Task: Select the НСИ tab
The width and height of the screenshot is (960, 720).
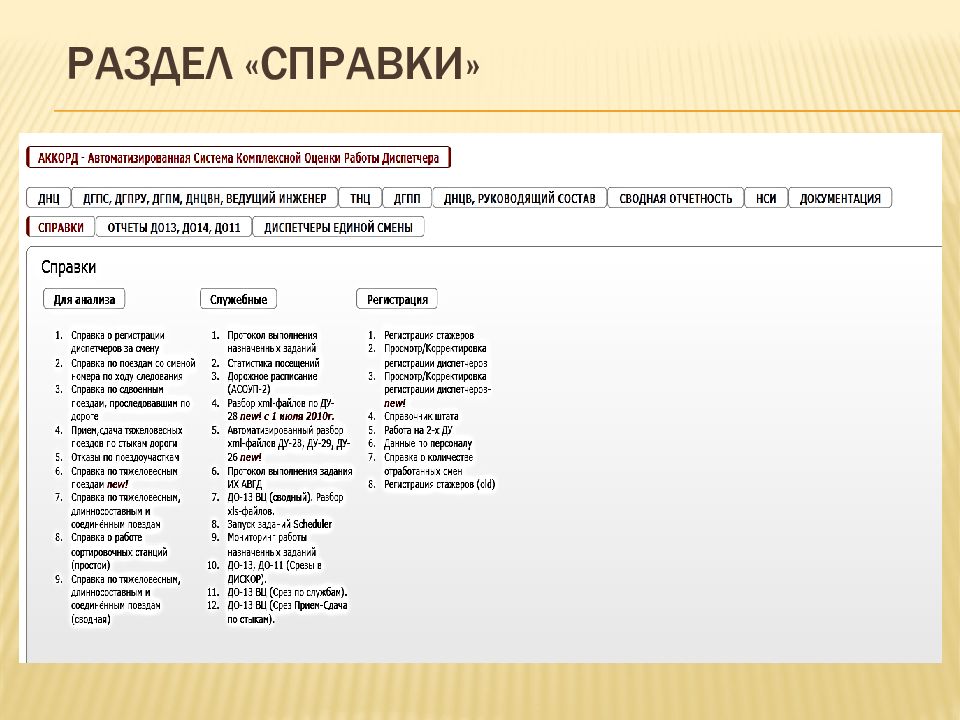Action: point(766,198)
